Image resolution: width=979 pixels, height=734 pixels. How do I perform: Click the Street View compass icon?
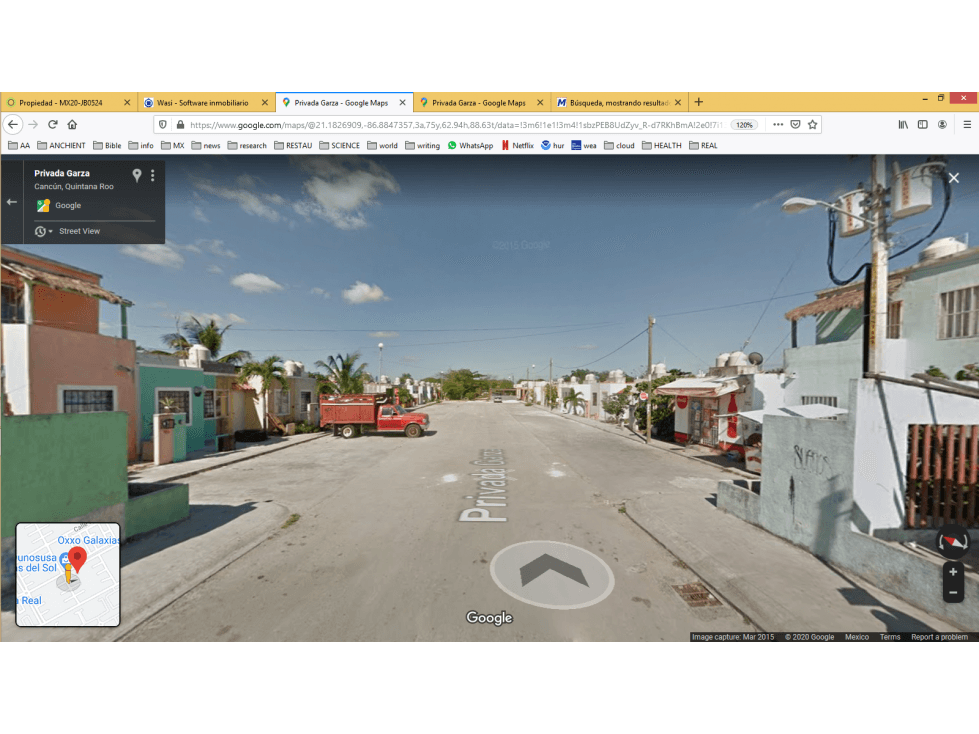953,542
